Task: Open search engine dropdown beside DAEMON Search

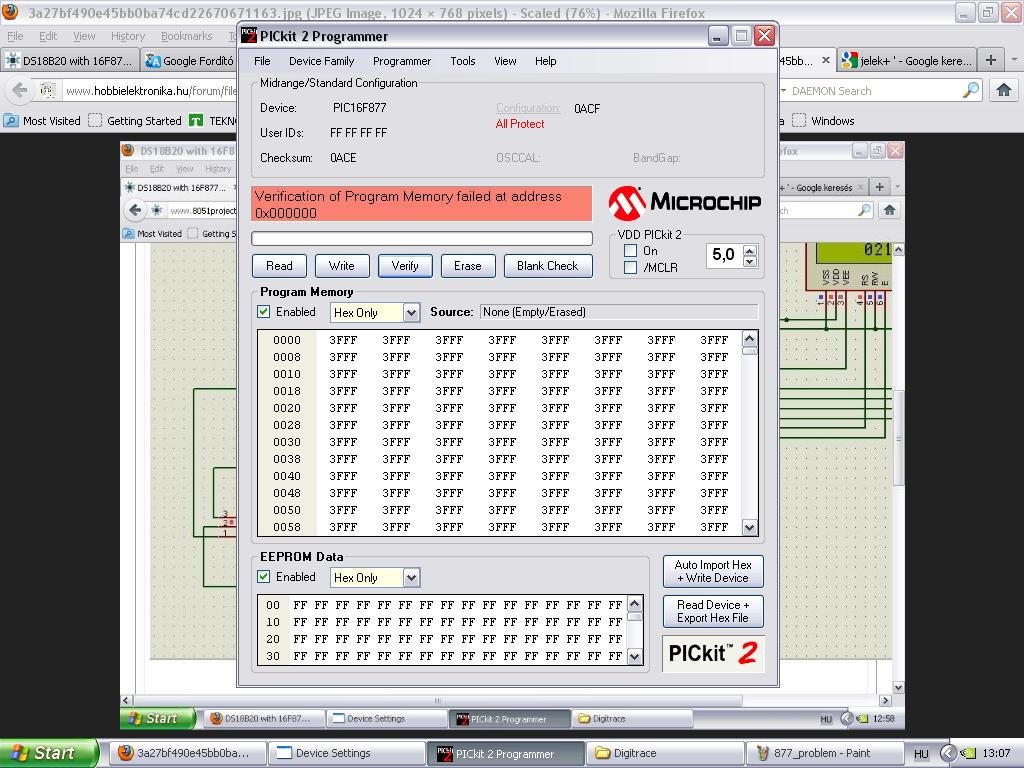Action: click(x=784, y=91)
